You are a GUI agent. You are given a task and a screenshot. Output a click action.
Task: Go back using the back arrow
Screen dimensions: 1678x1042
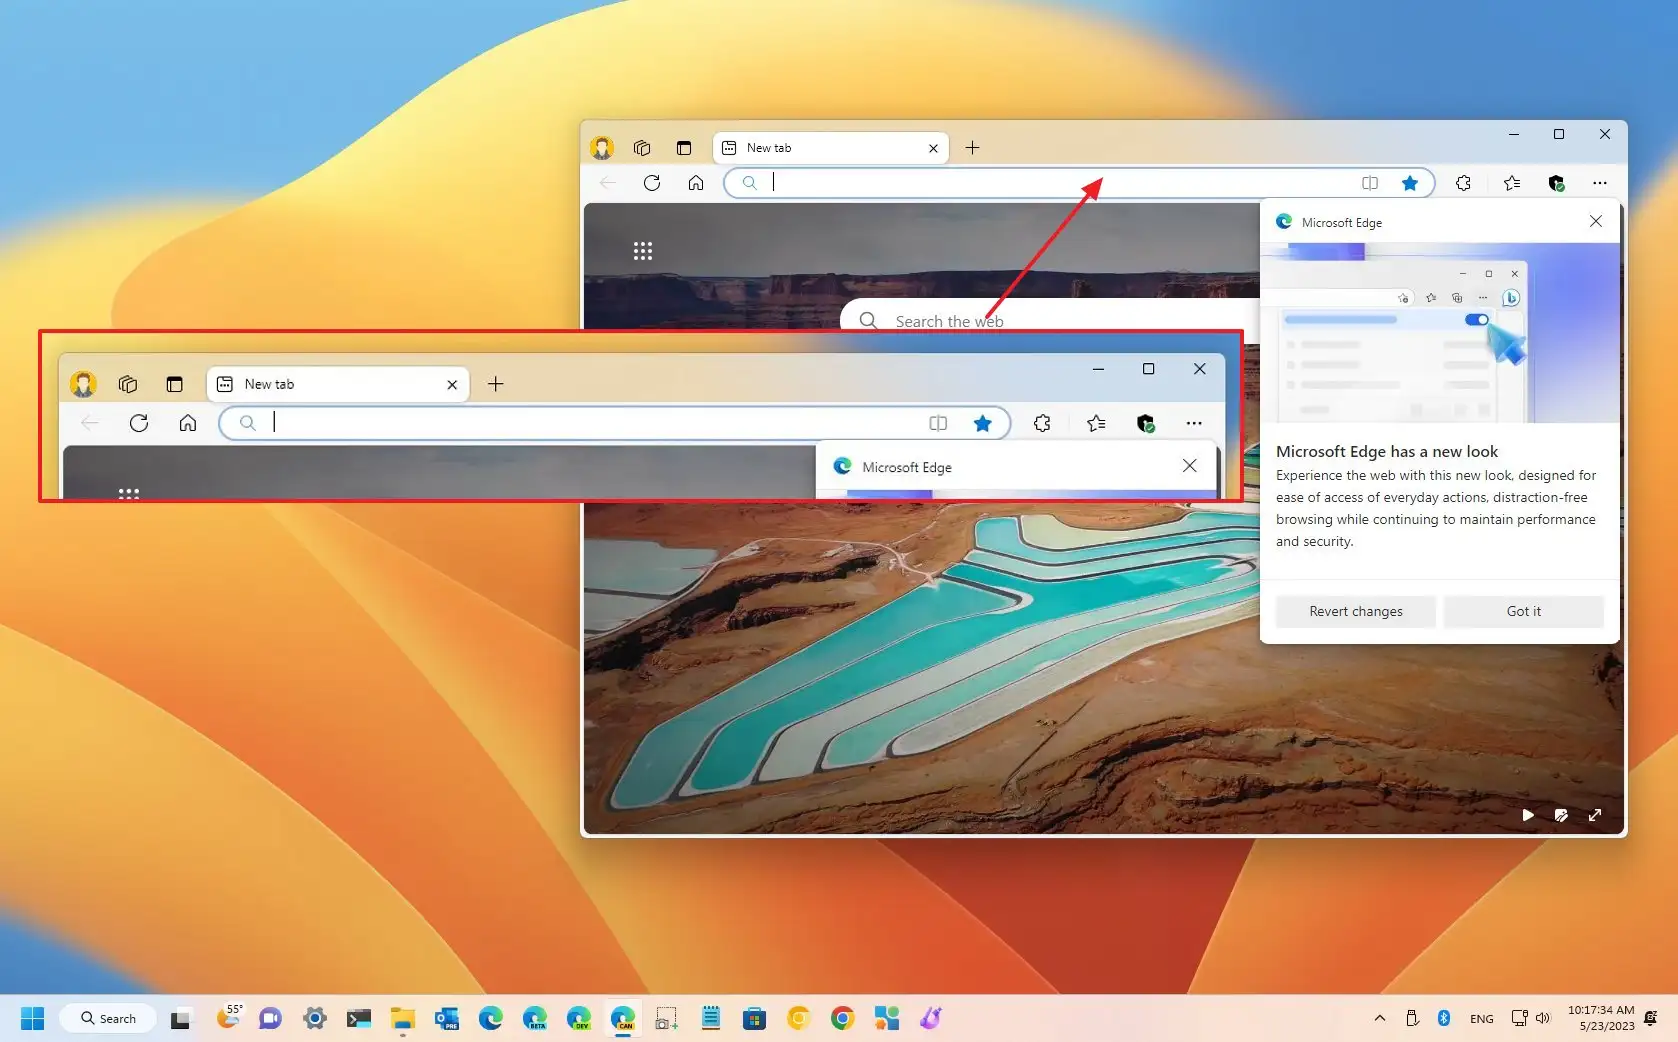pos(90,423)
